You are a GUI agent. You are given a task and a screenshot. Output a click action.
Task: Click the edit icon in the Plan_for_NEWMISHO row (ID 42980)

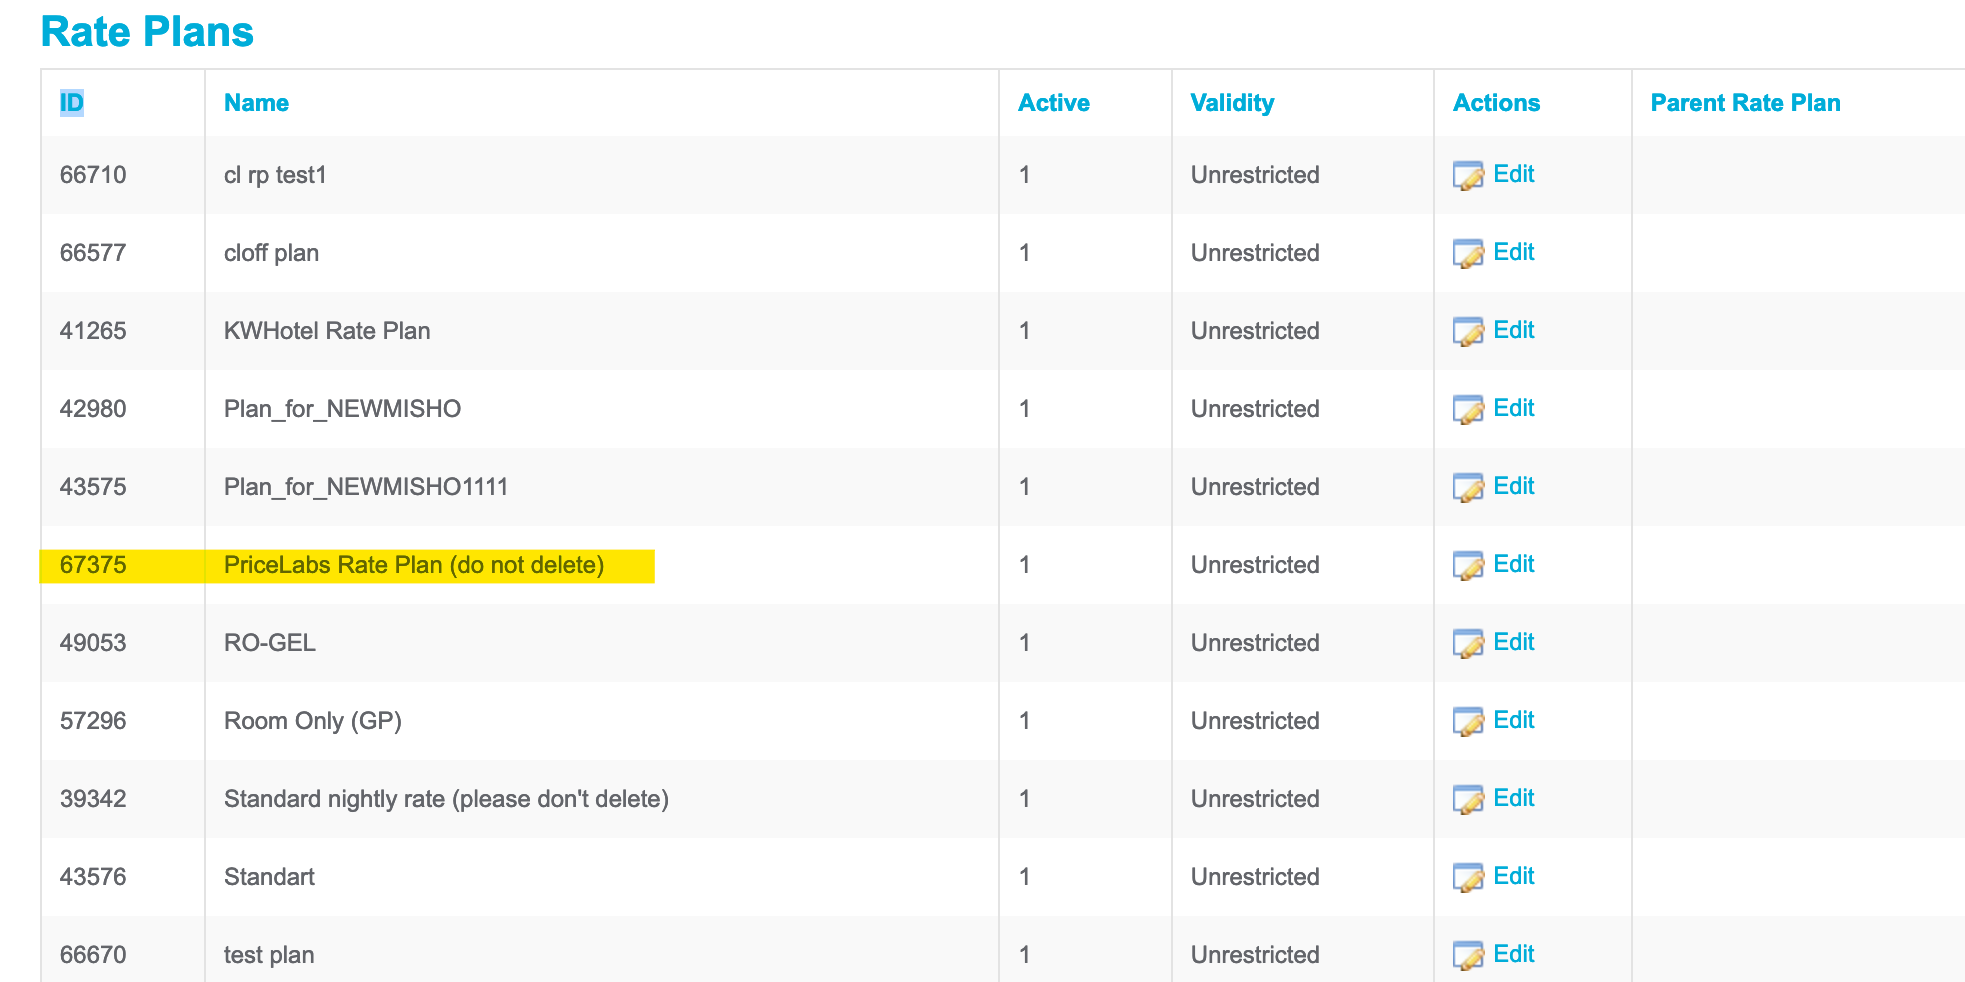click(1468, 409)
